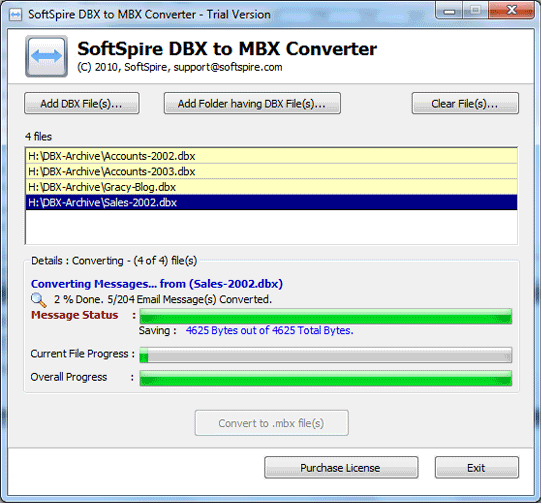Click the support@softspire.com email text
Viewport: 542px width, 504px height.
tap(228, 67)
